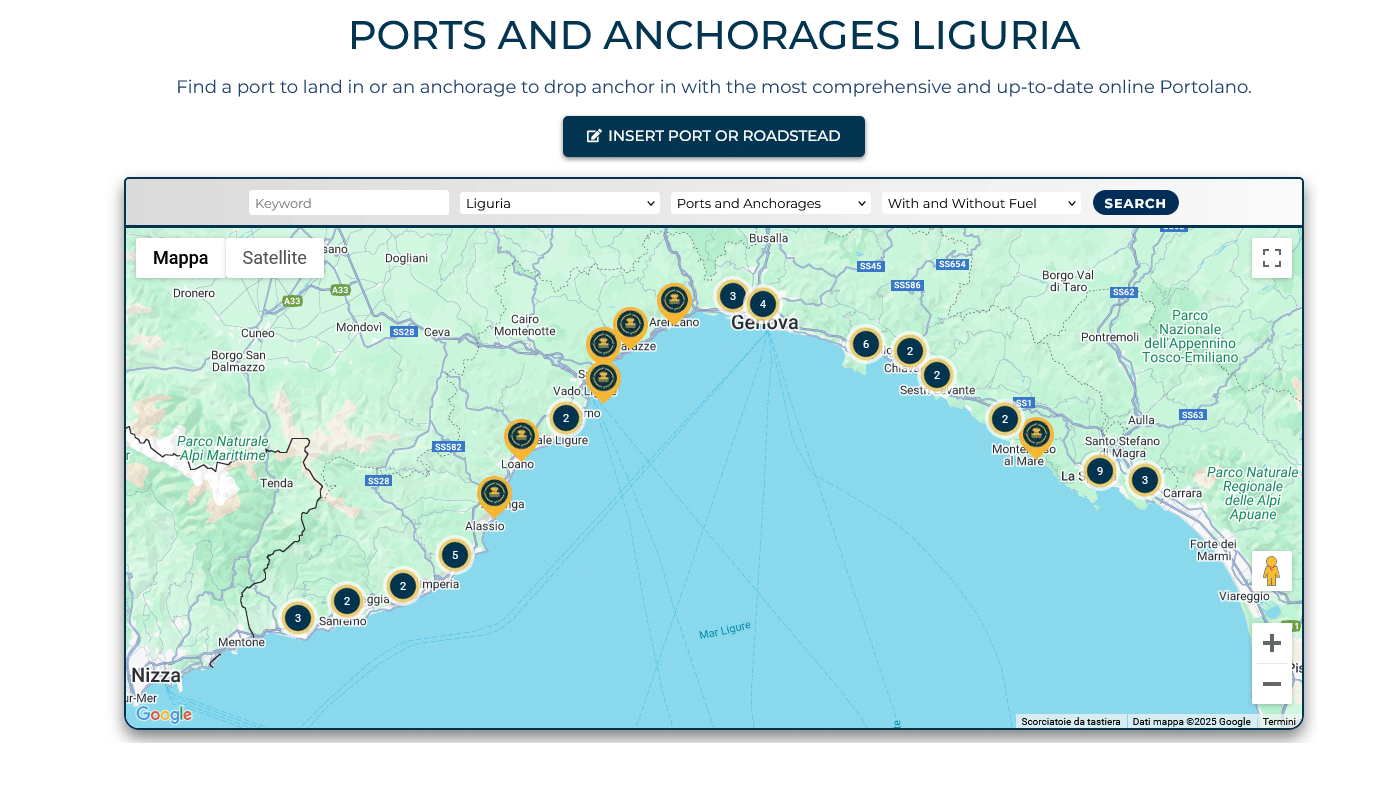Switch to the Mappa map view

pyautogui.click(x=181, y=258)
